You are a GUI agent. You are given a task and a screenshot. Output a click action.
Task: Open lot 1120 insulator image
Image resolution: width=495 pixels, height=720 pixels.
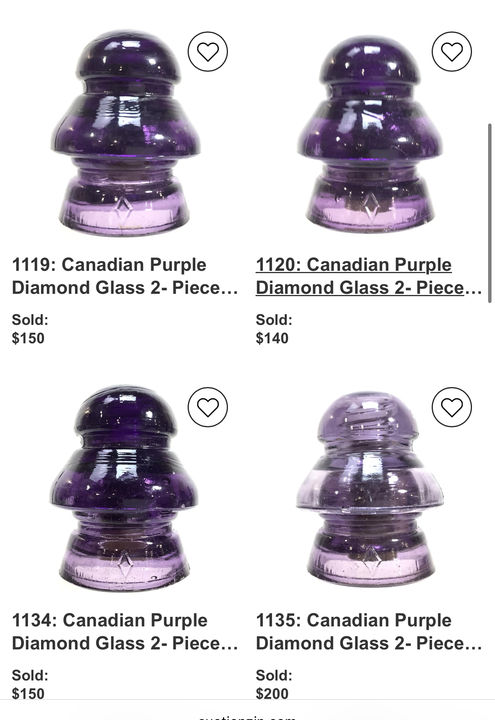pos(370,134)
